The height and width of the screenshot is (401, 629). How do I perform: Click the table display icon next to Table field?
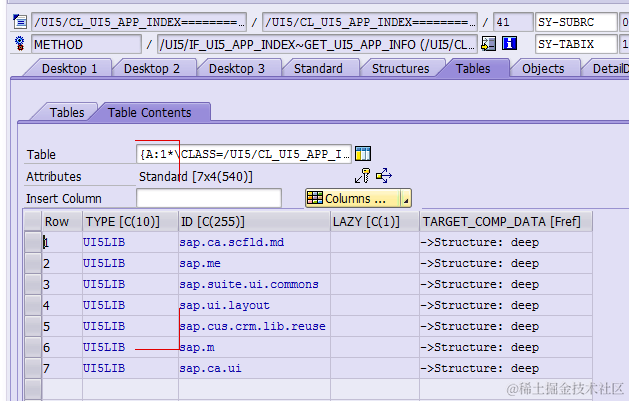click(363, 154)
